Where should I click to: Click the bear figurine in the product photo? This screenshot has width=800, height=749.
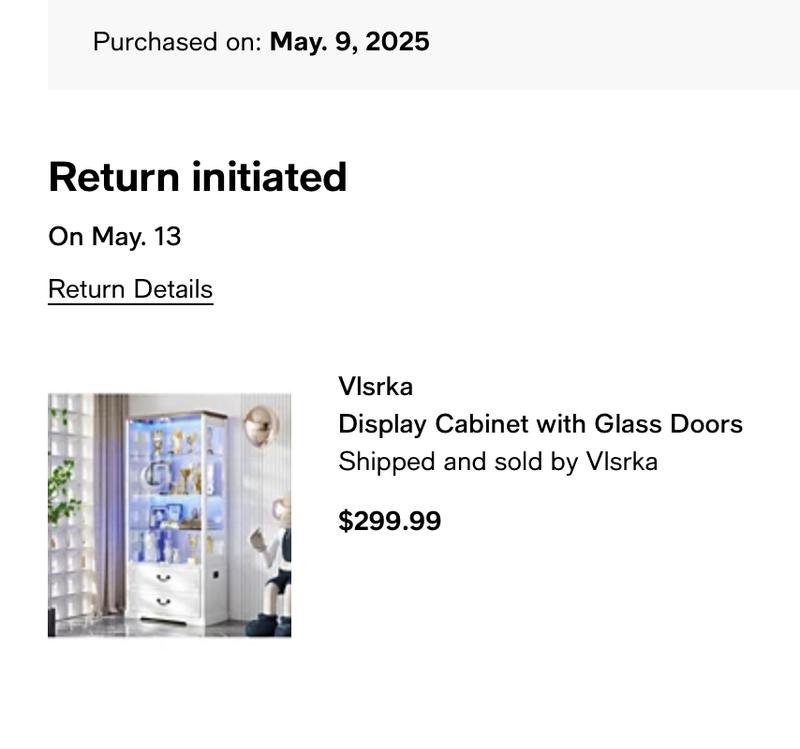(x=271, y=566)
